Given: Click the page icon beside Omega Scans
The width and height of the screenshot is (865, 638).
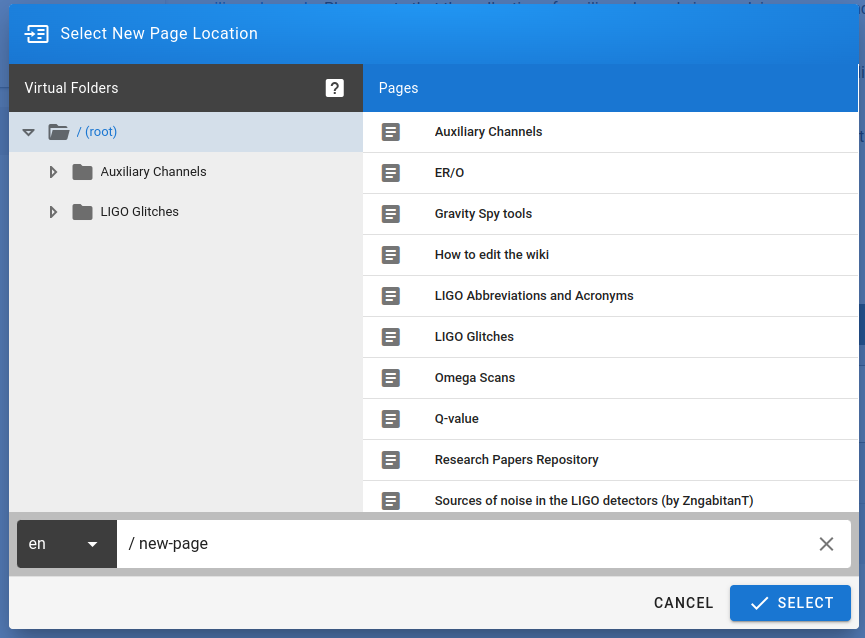Looking at the screenshot, I should pos(391,378).
